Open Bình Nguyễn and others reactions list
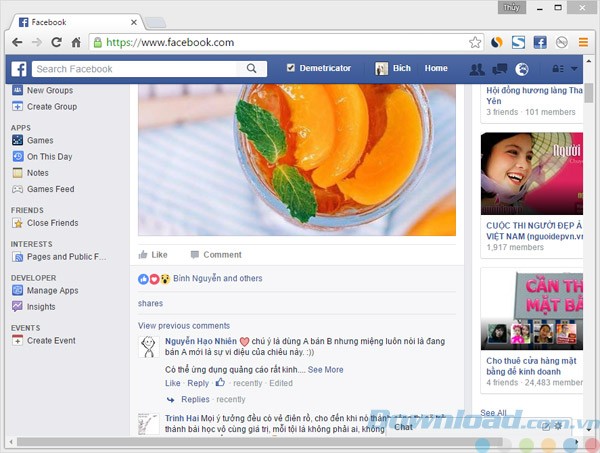Image resolution: width=600 pixels, height=453 pixels. (x=218, y=279)
